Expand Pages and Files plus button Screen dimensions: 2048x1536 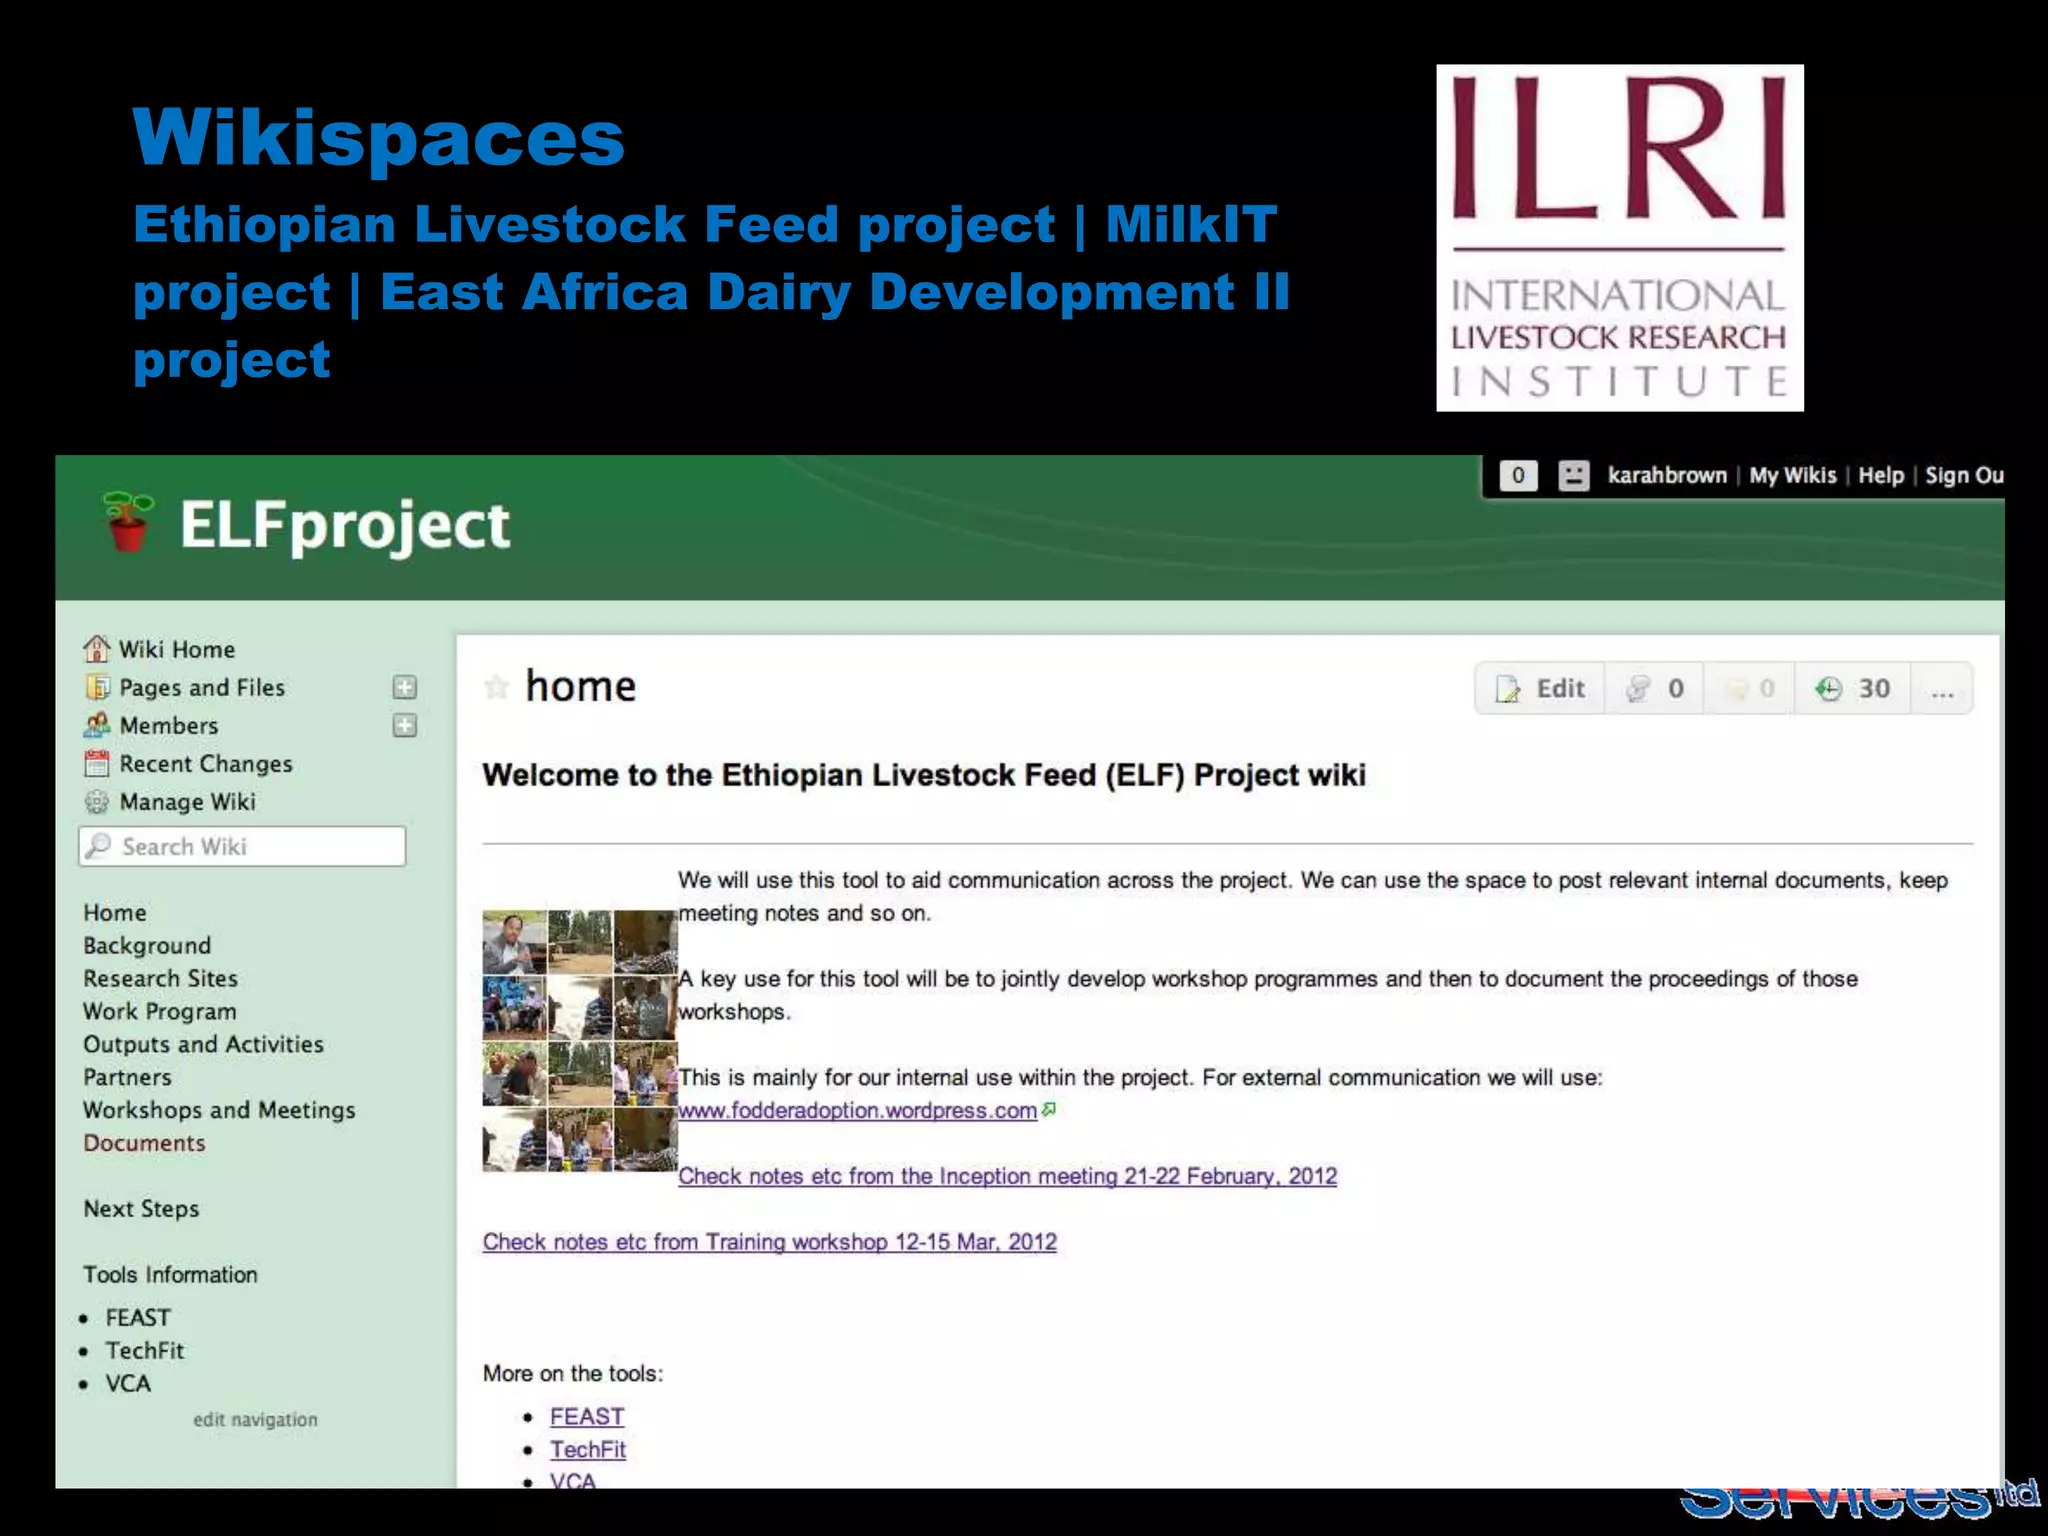click(x=405, y=687)
